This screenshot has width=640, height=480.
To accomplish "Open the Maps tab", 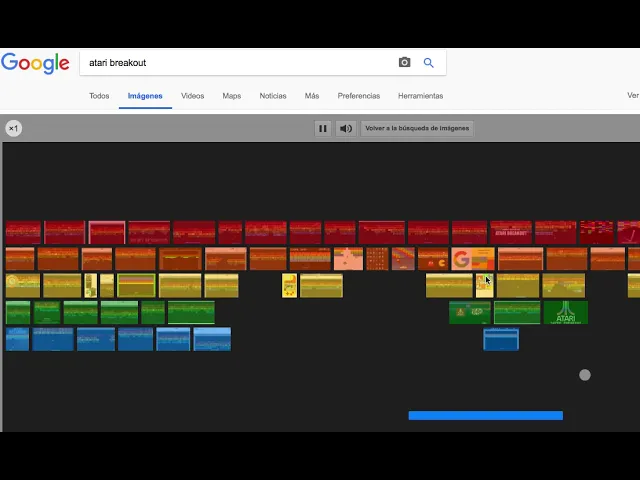I will (x=231, y=96).
